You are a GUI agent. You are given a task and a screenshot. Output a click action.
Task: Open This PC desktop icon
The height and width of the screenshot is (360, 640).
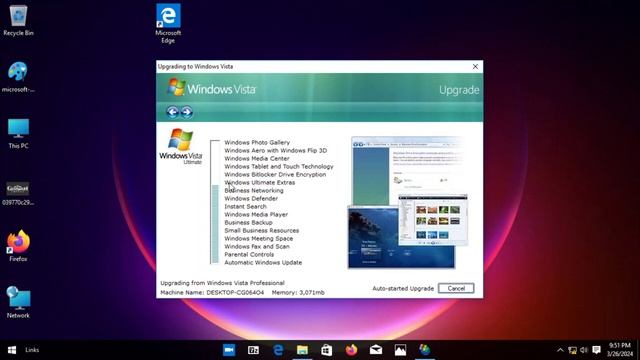point(18,133)
